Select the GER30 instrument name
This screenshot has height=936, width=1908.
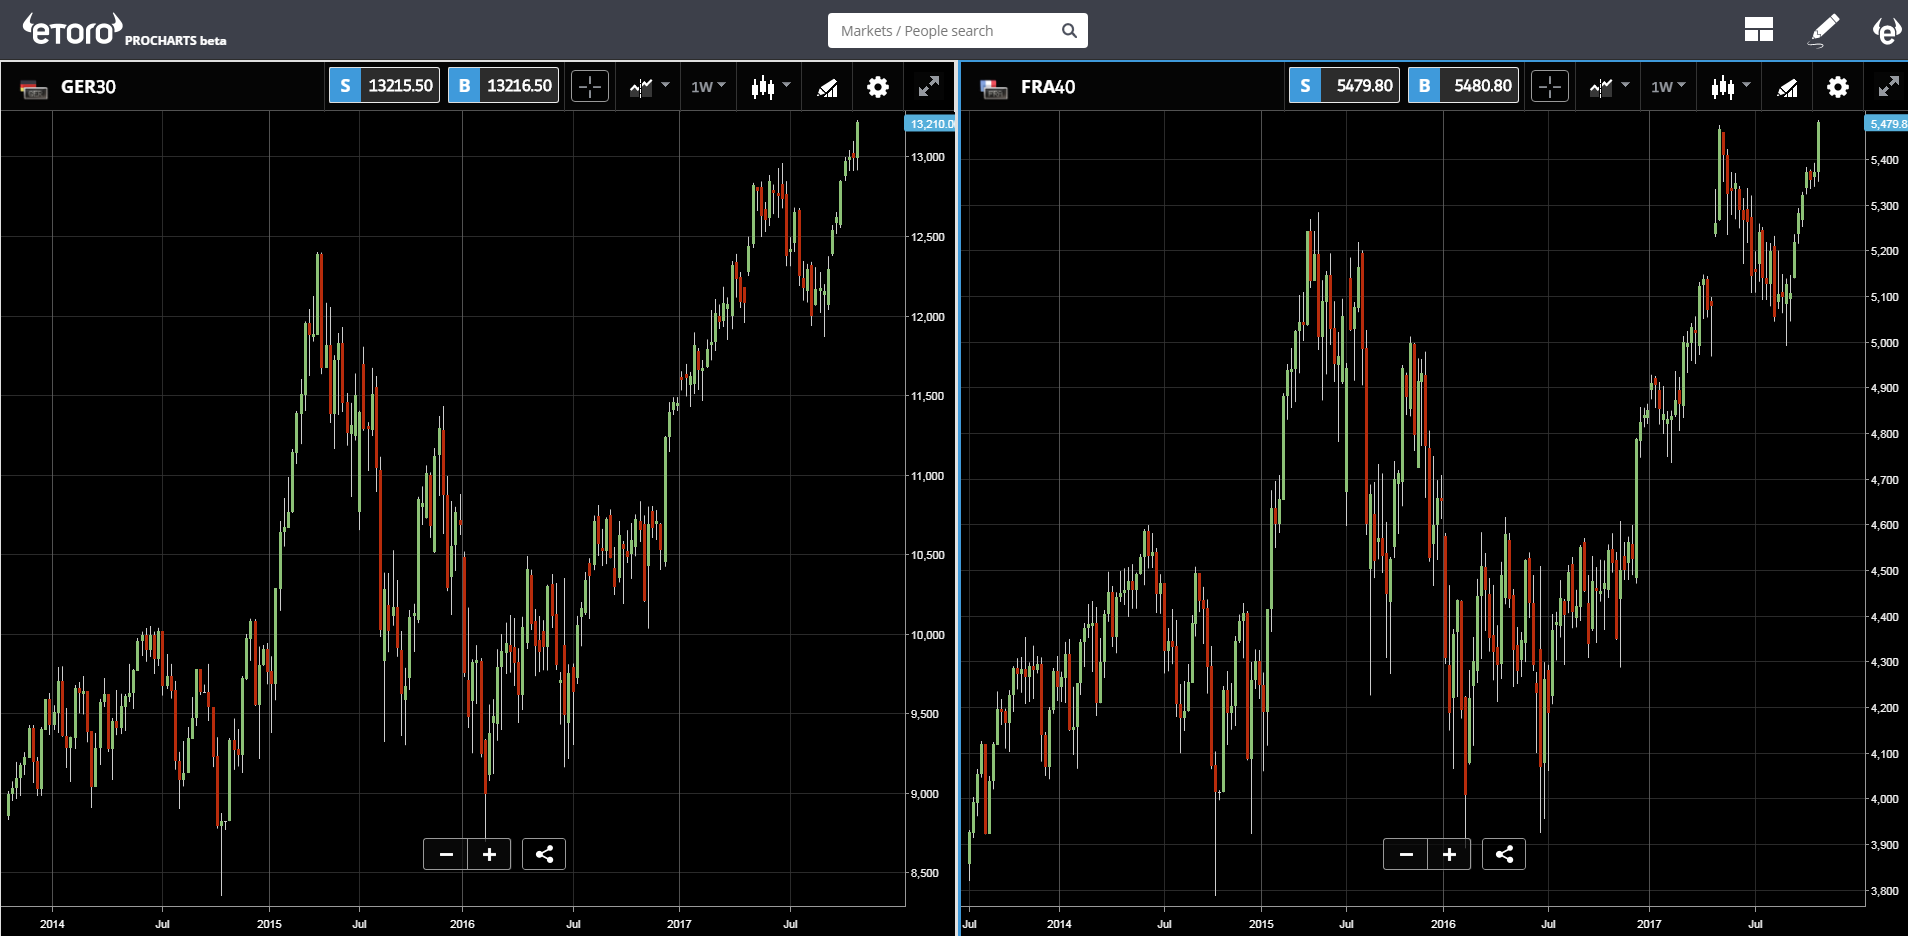tap(88, 87)
